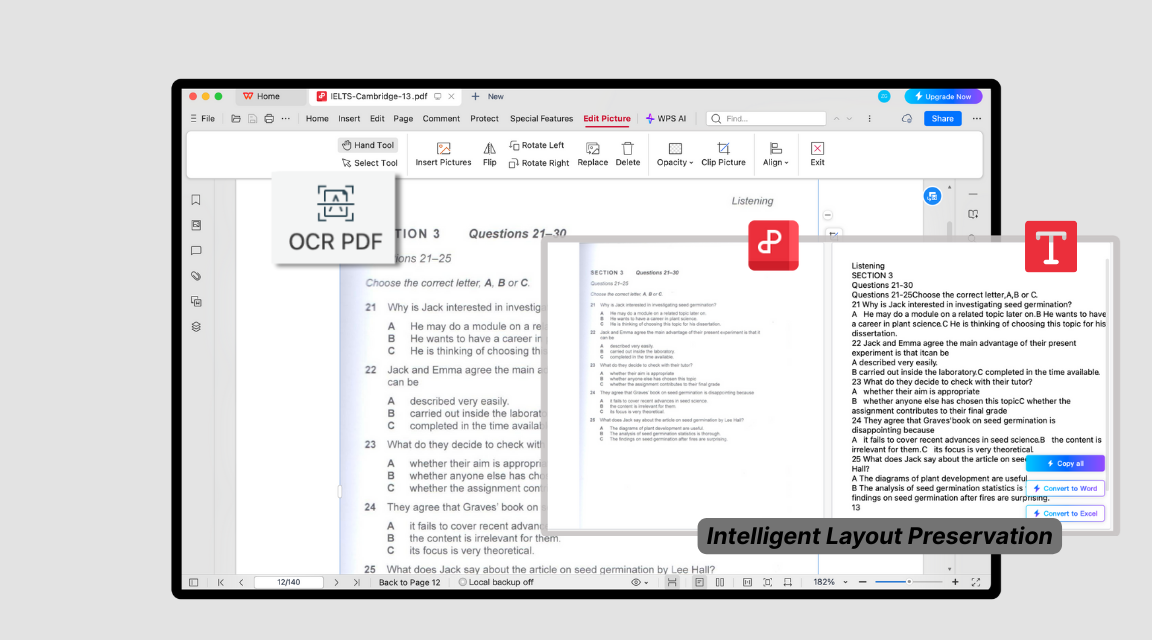Image resolution: width=1152 pixels, height=640 pixels.
Task: Click the open folder icon
Action: [236, 118]
